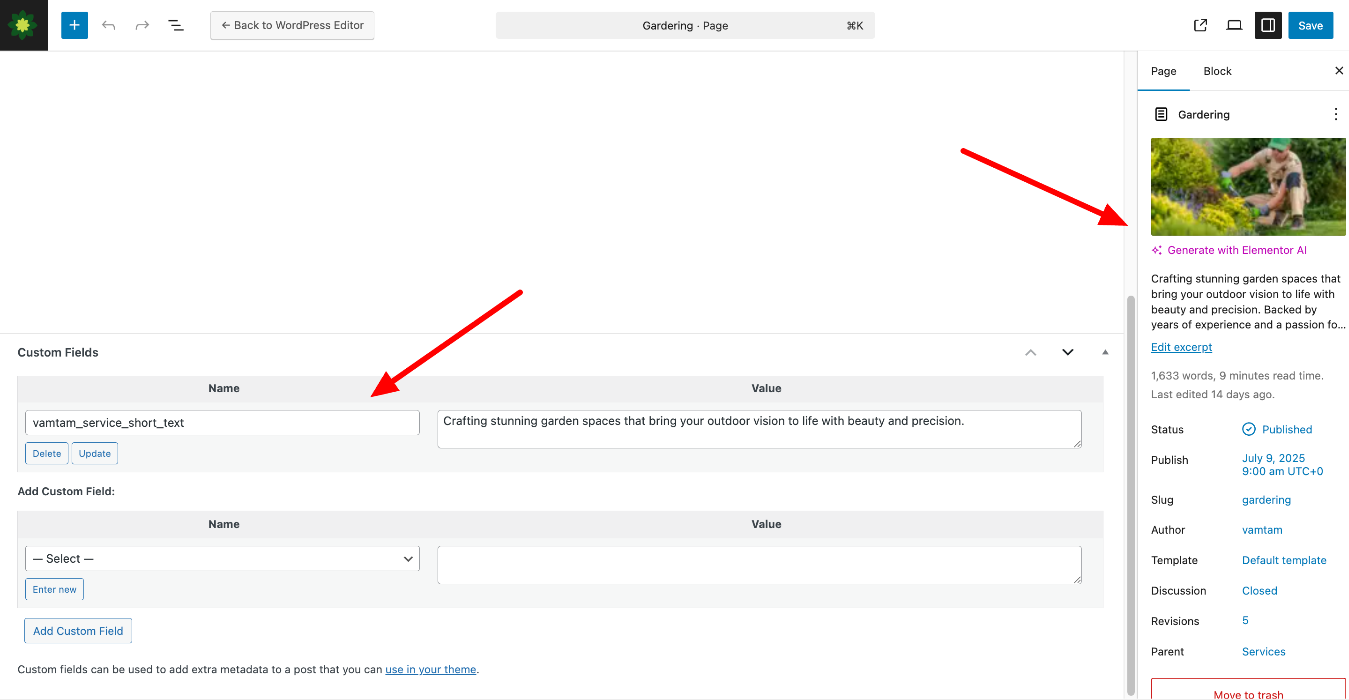1349x700 pixels.
Task: Edit the publish date July 9, 2025
Action: (x=1282, y=465)
